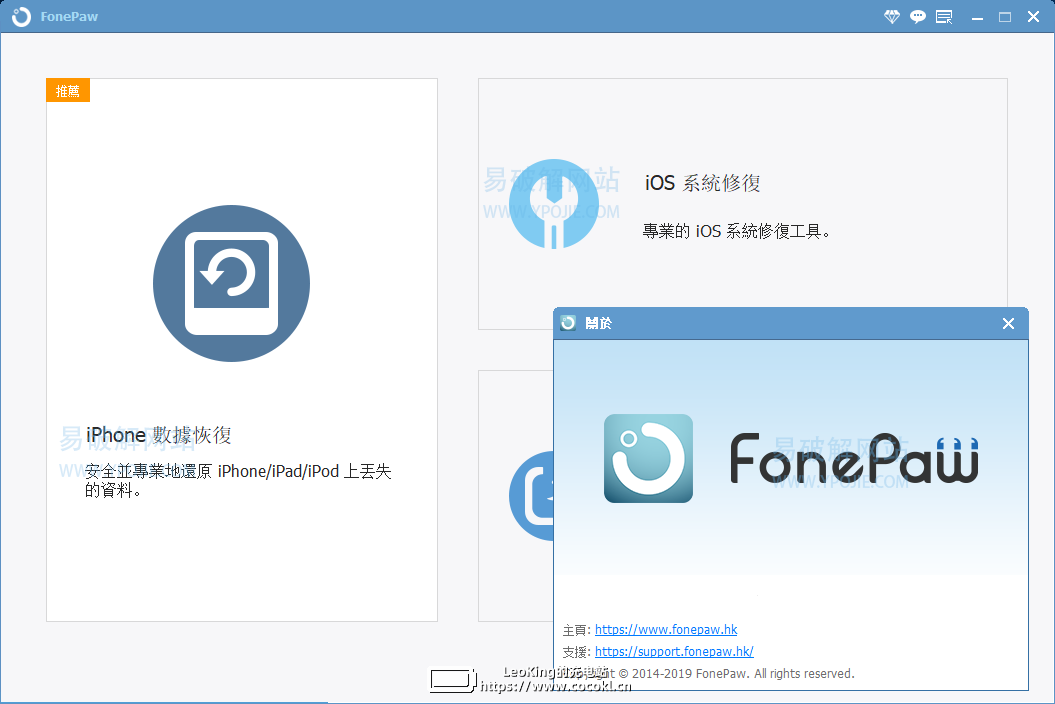Click the FonePaw wordmark in about dialog
The height and width of the screenshot is (704, 1055).
(x=854, y=458)
